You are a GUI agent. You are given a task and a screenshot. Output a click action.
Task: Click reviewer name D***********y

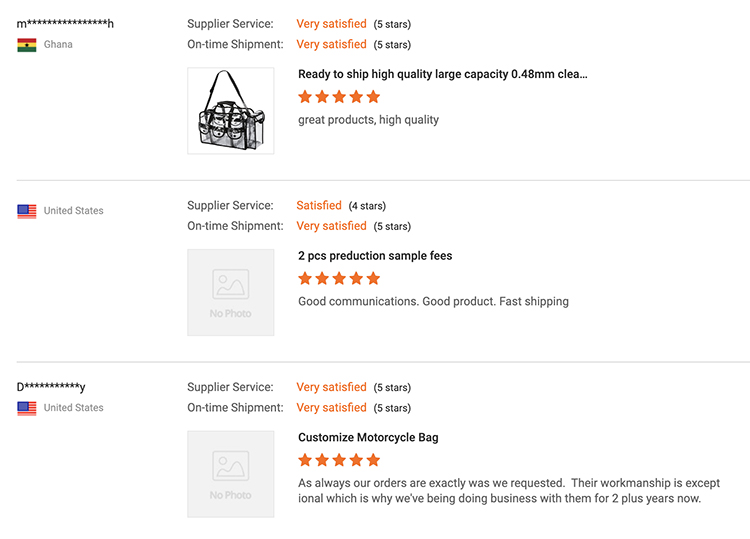51,387
